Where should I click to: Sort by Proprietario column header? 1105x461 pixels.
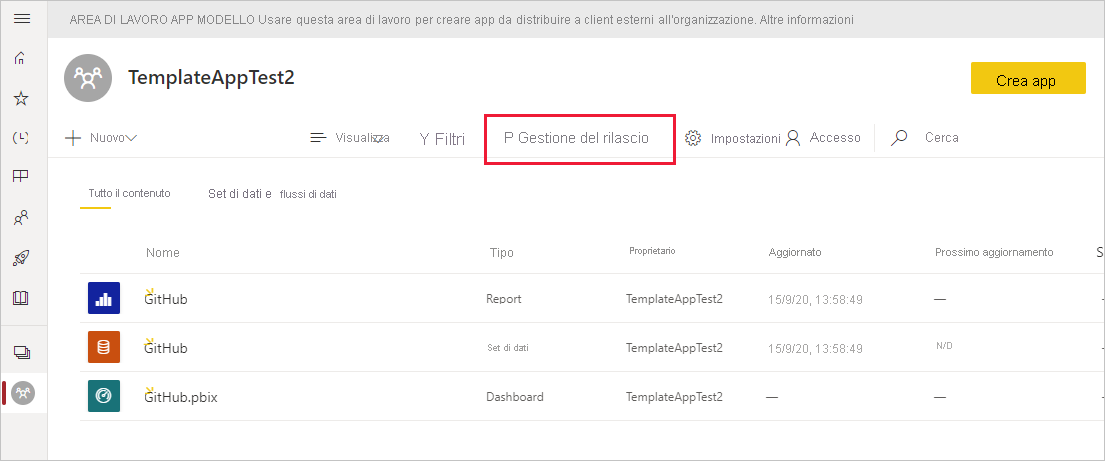tap(652, 251)
